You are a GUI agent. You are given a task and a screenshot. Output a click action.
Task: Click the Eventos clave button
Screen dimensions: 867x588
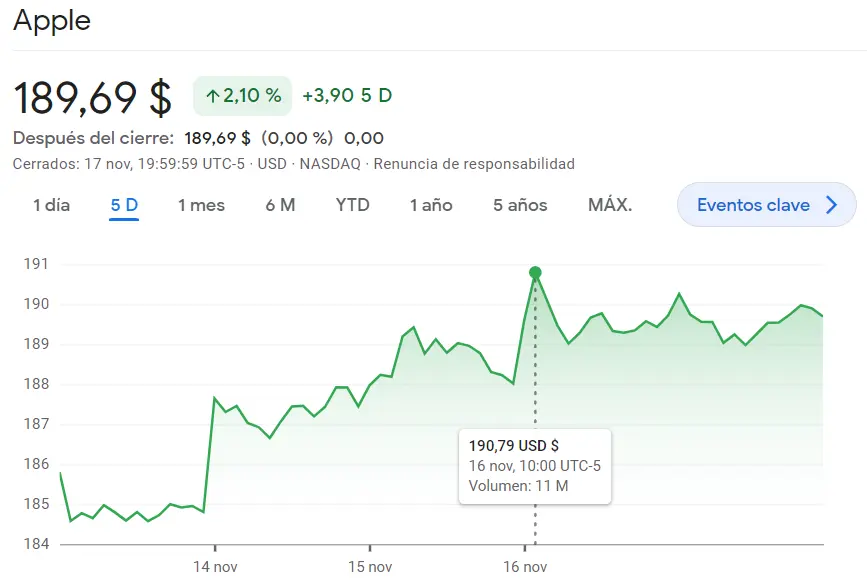pyautogui.click(x=766, y=203)
